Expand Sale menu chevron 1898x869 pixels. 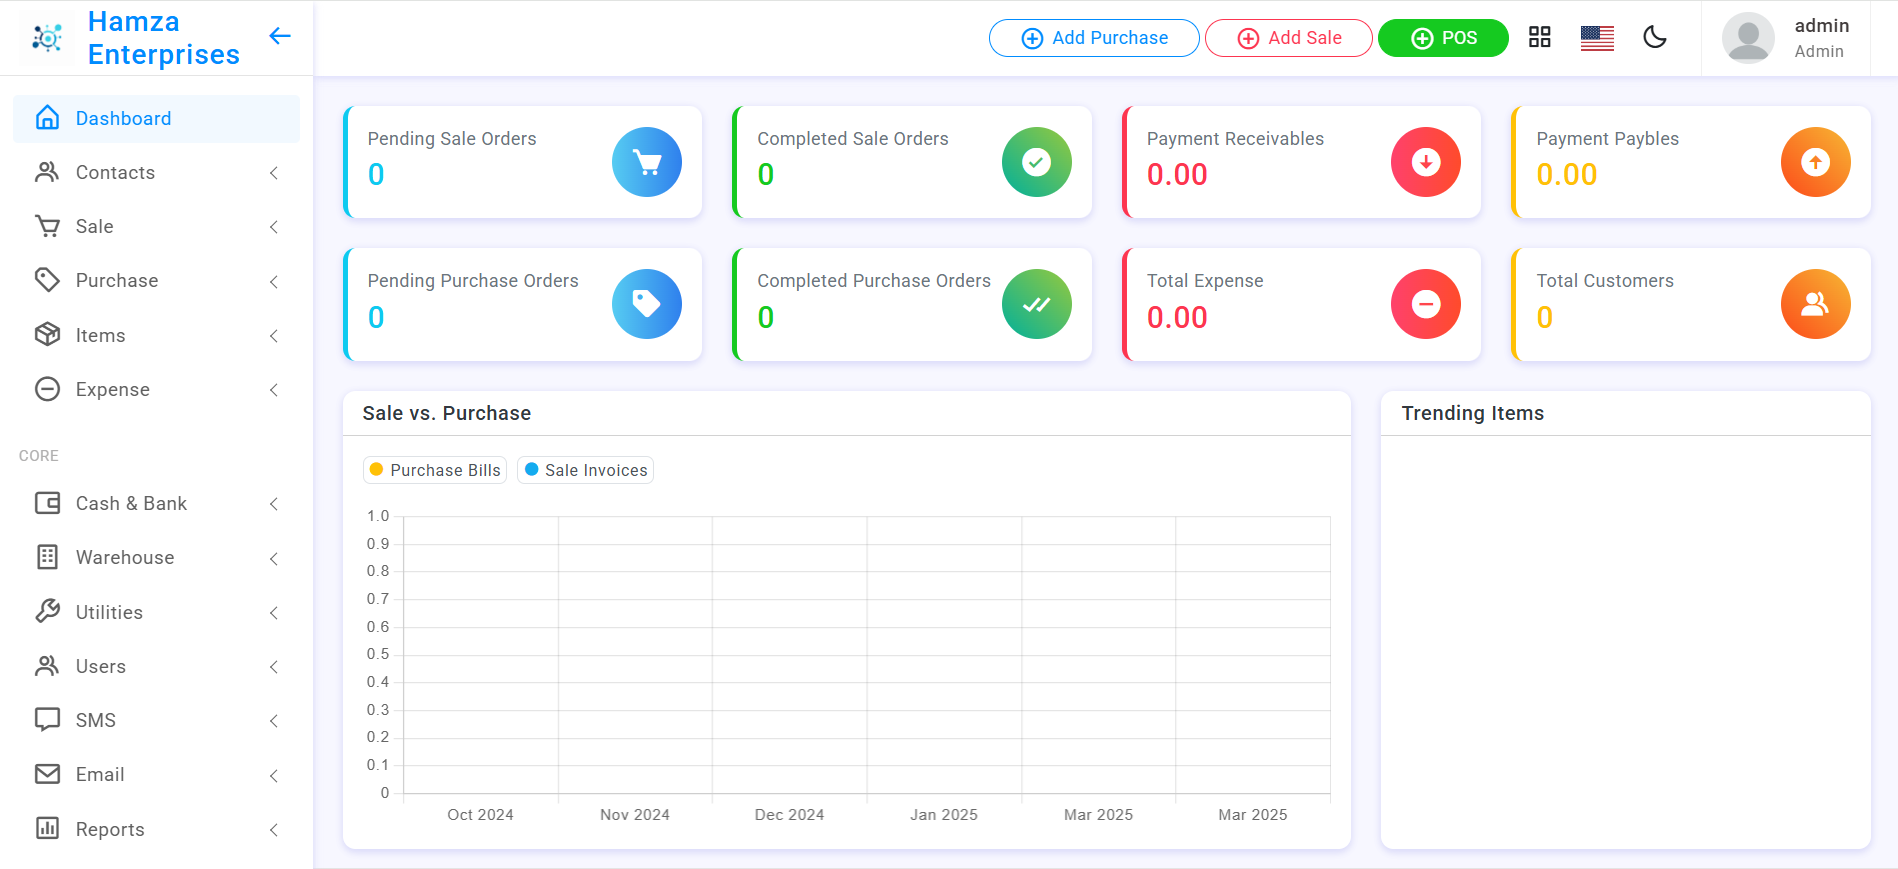273,227
